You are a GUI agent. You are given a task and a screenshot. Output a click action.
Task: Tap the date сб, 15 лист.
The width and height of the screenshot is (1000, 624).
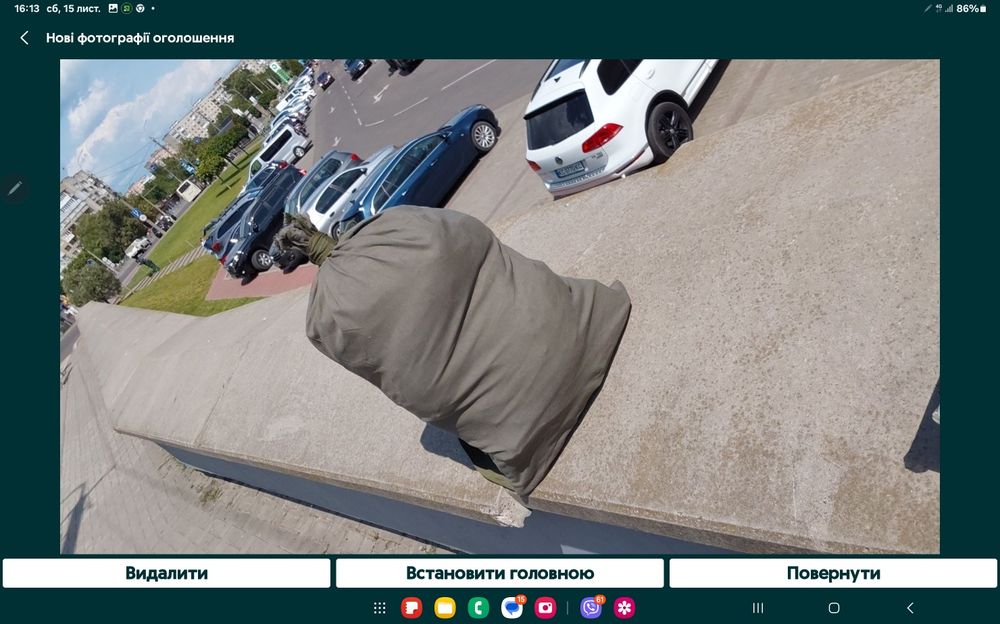(x=73, y=8)
